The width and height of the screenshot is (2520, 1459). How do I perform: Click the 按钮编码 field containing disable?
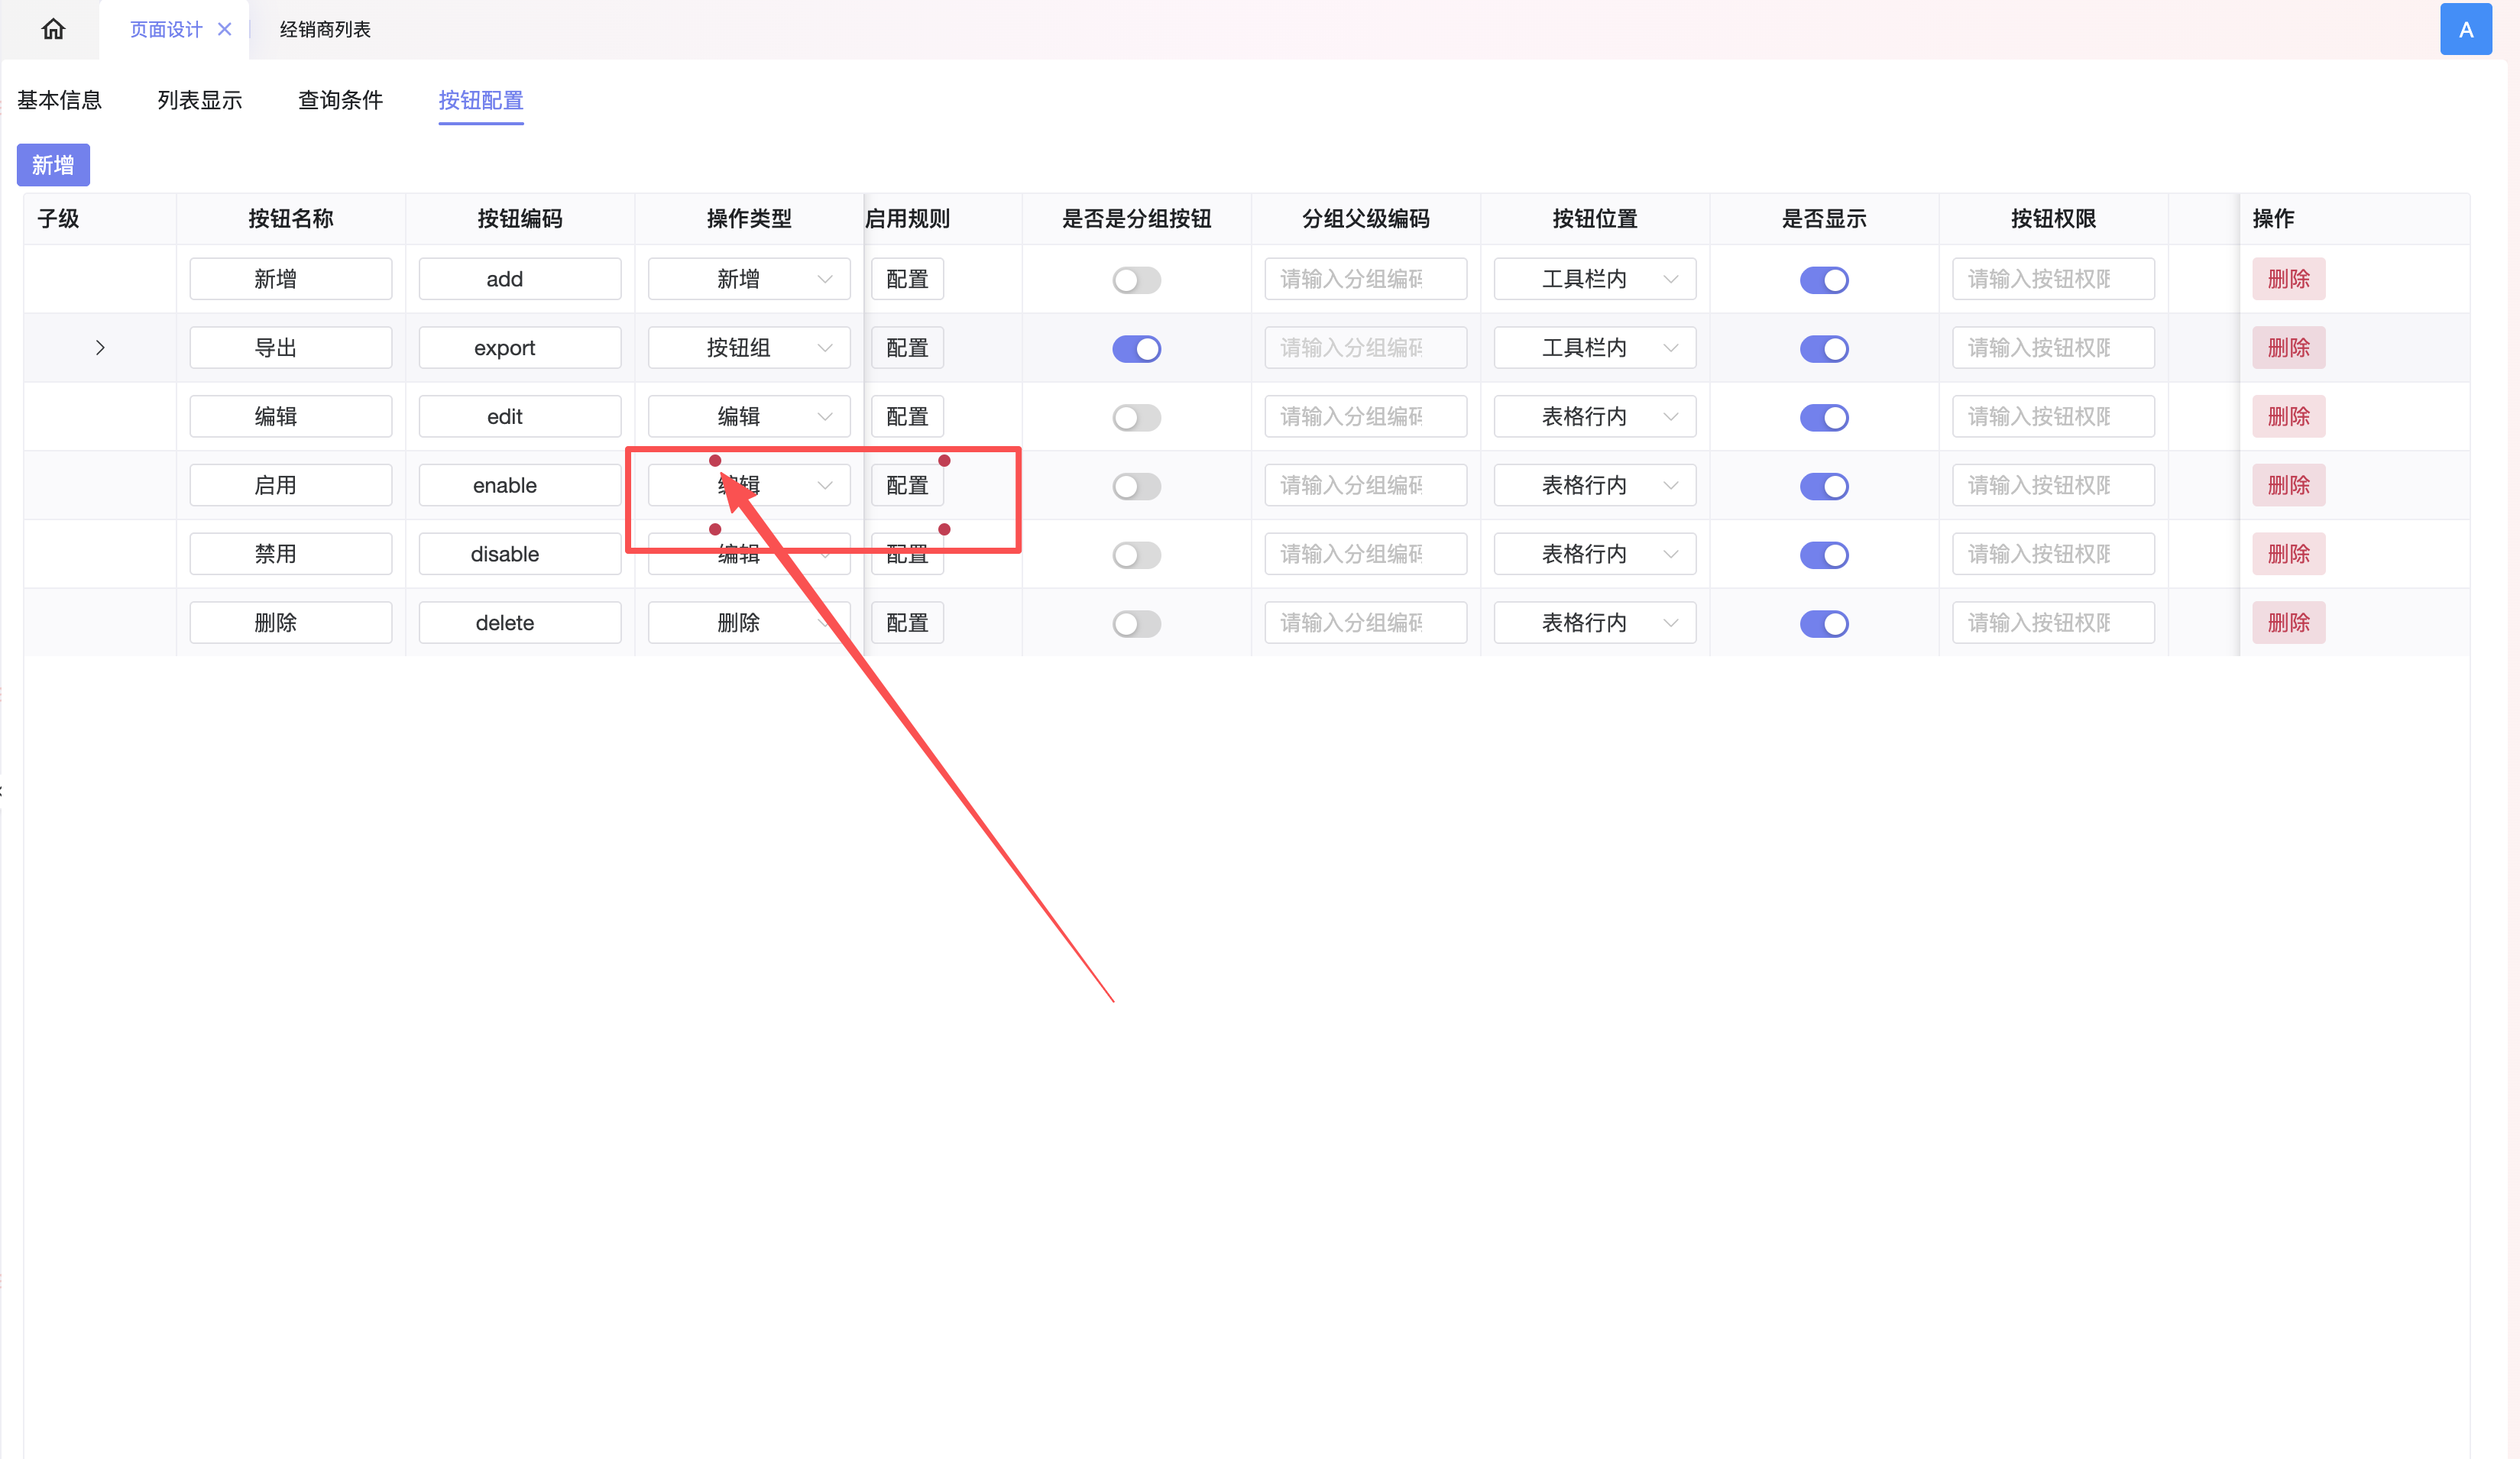click(519, 554)
